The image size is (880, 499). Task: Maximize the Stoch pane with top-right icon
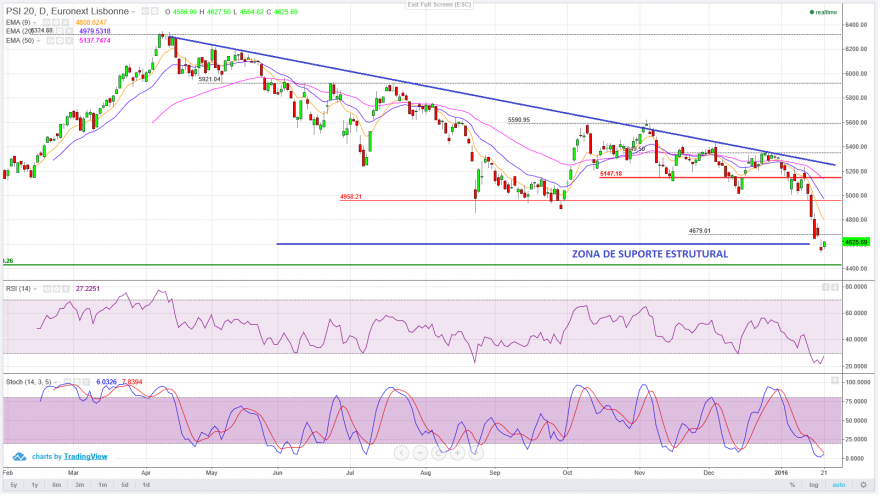tap(835, 381)
